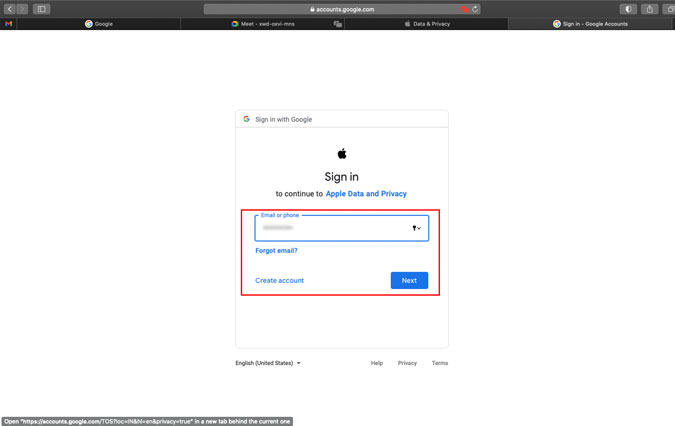Focus the Email or phone field
The width and height of the screenshot is (675, 426).
[x=342, y=228]
